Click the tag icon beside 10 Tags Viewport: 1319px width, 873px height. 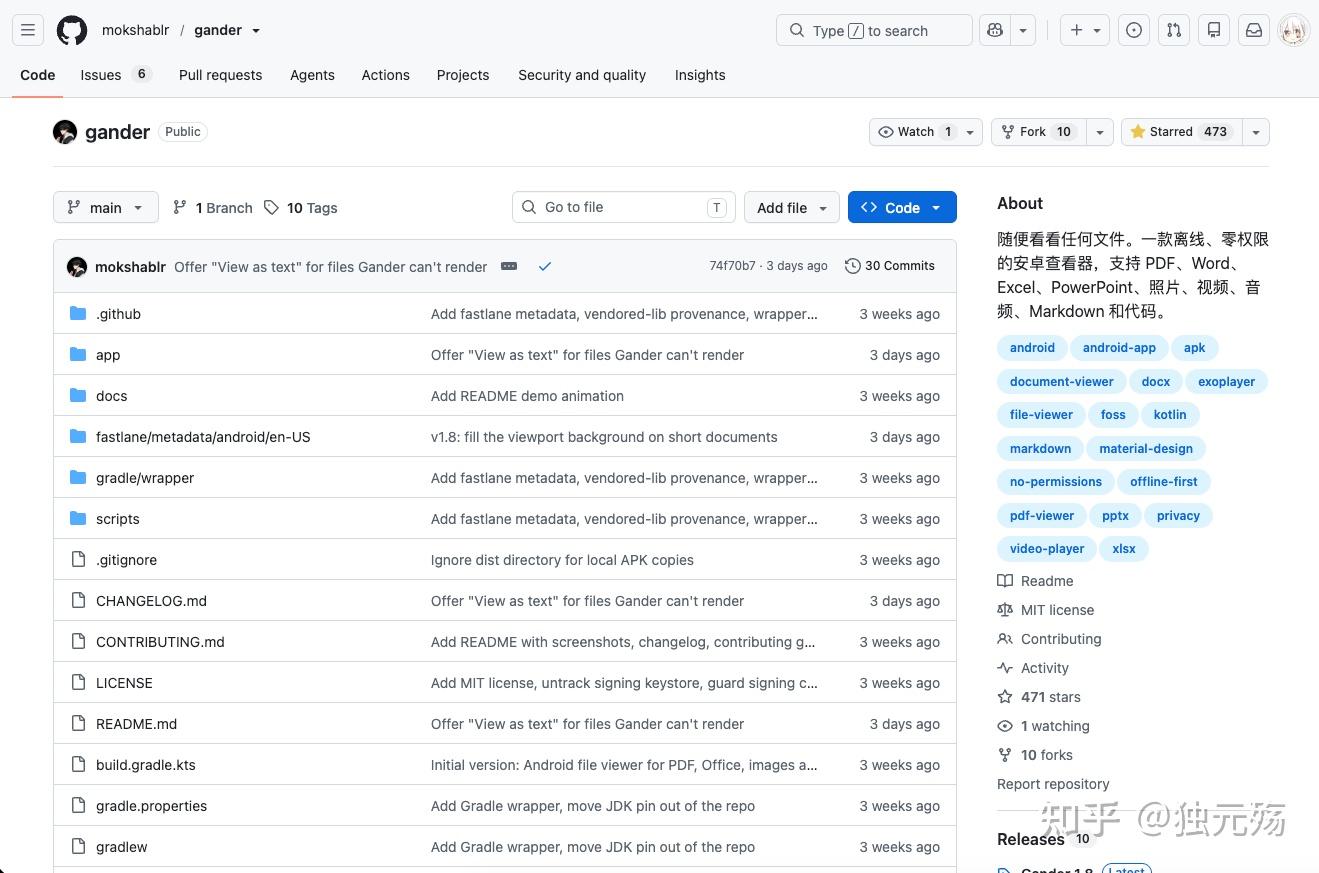(271, 207)
